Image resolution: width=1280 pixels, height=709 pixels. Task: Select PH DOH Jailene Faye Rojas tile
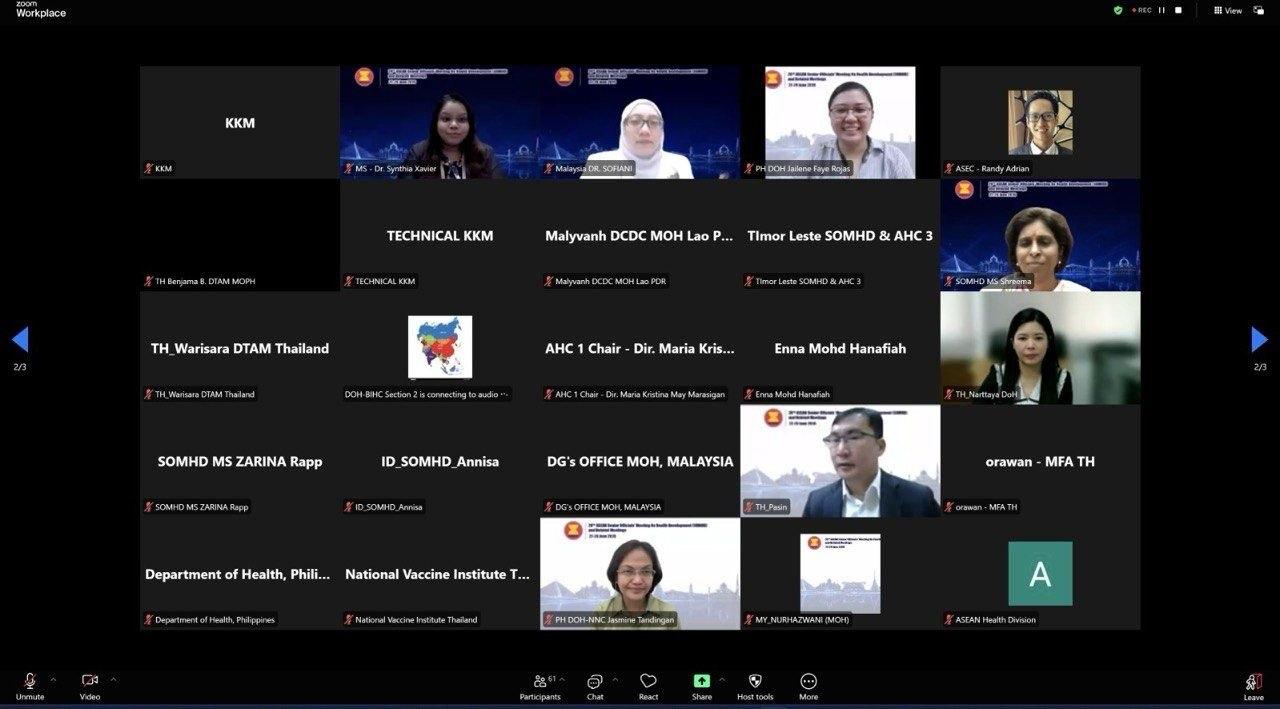840,122
